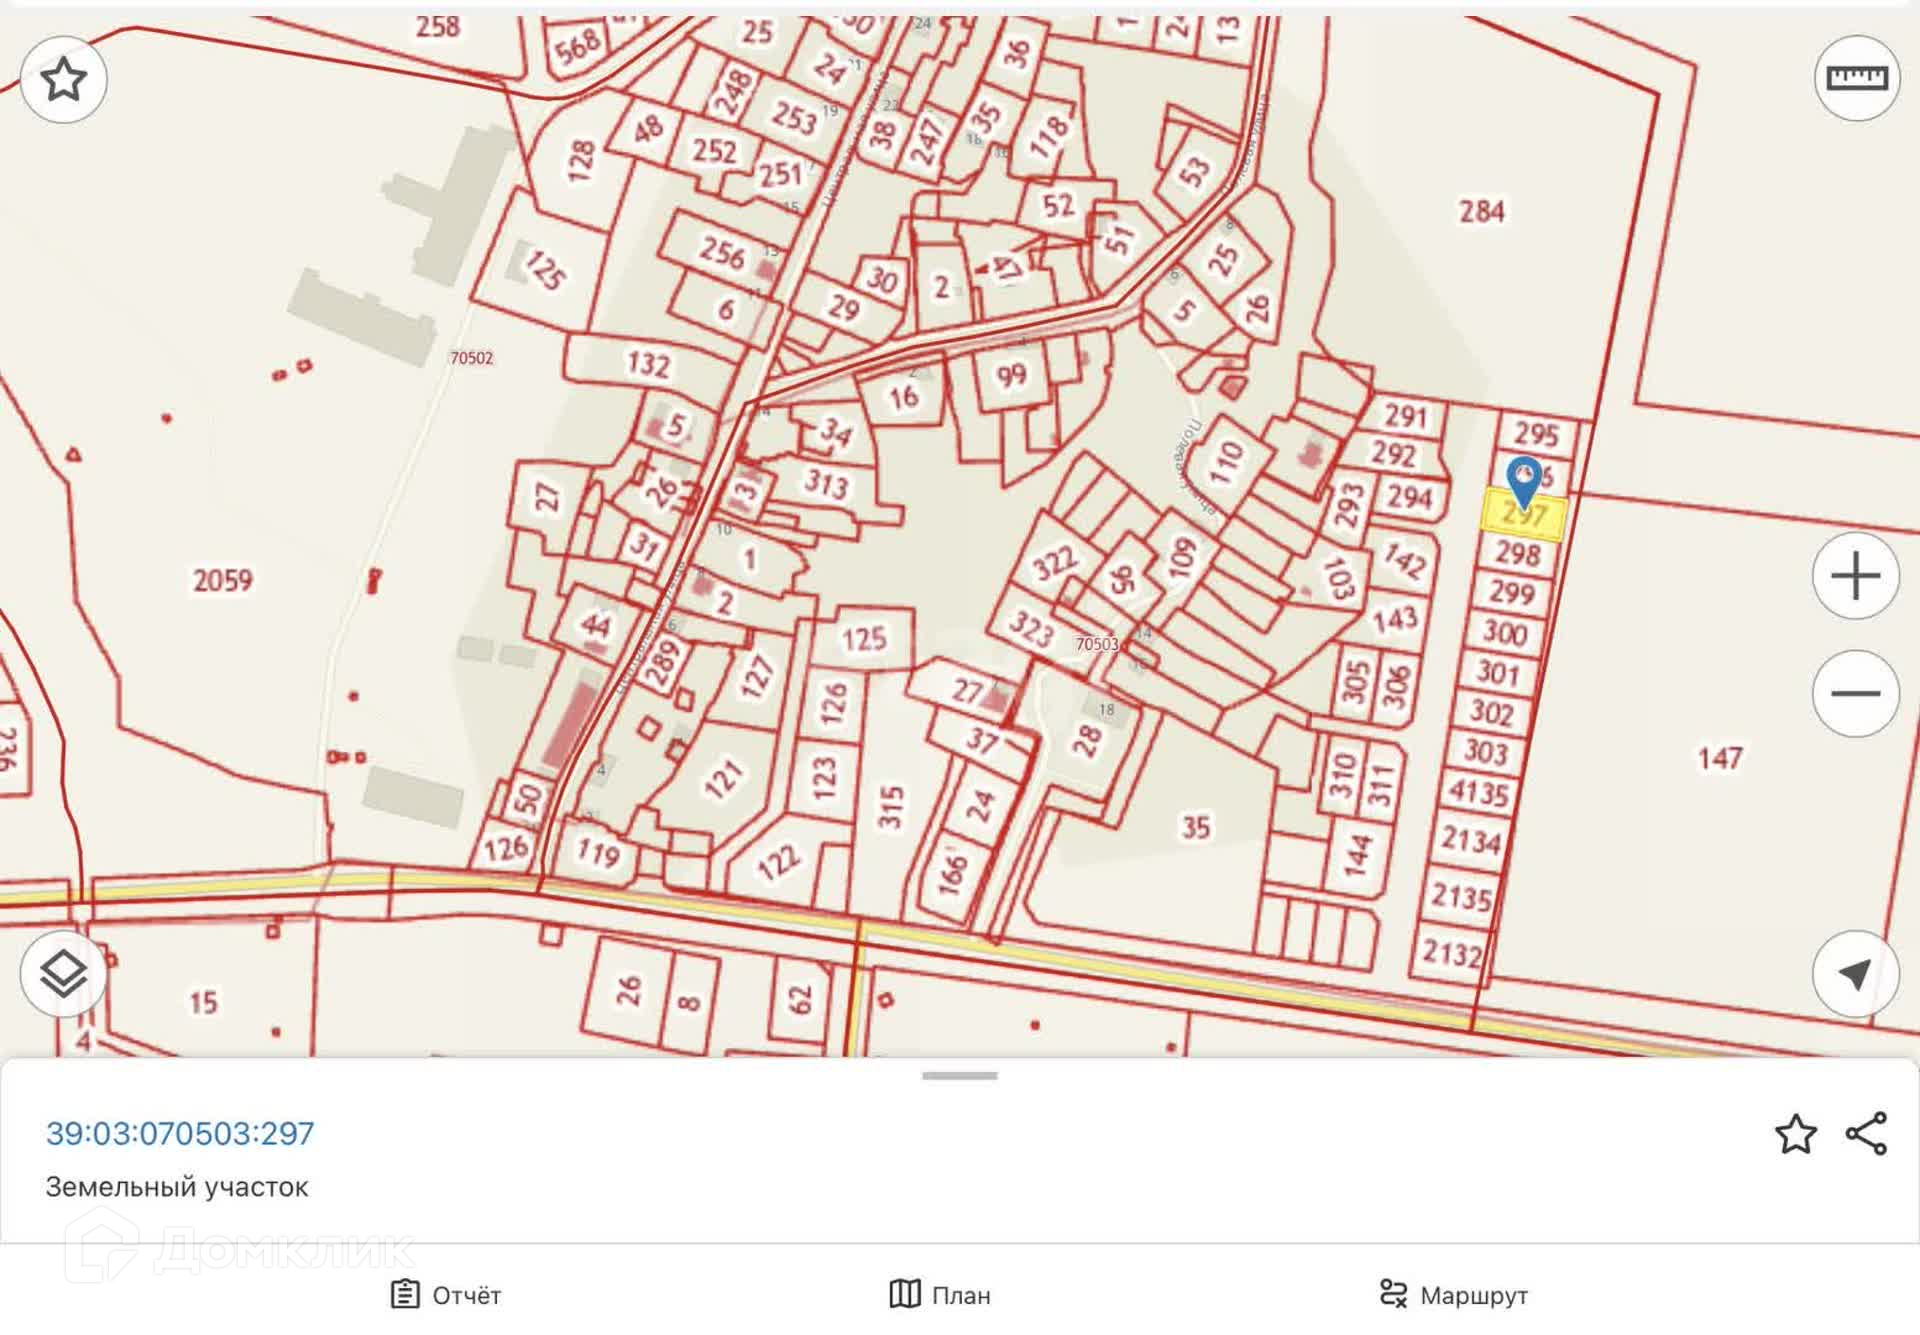Share the selected land parcel

(x=1866, y=1133)
